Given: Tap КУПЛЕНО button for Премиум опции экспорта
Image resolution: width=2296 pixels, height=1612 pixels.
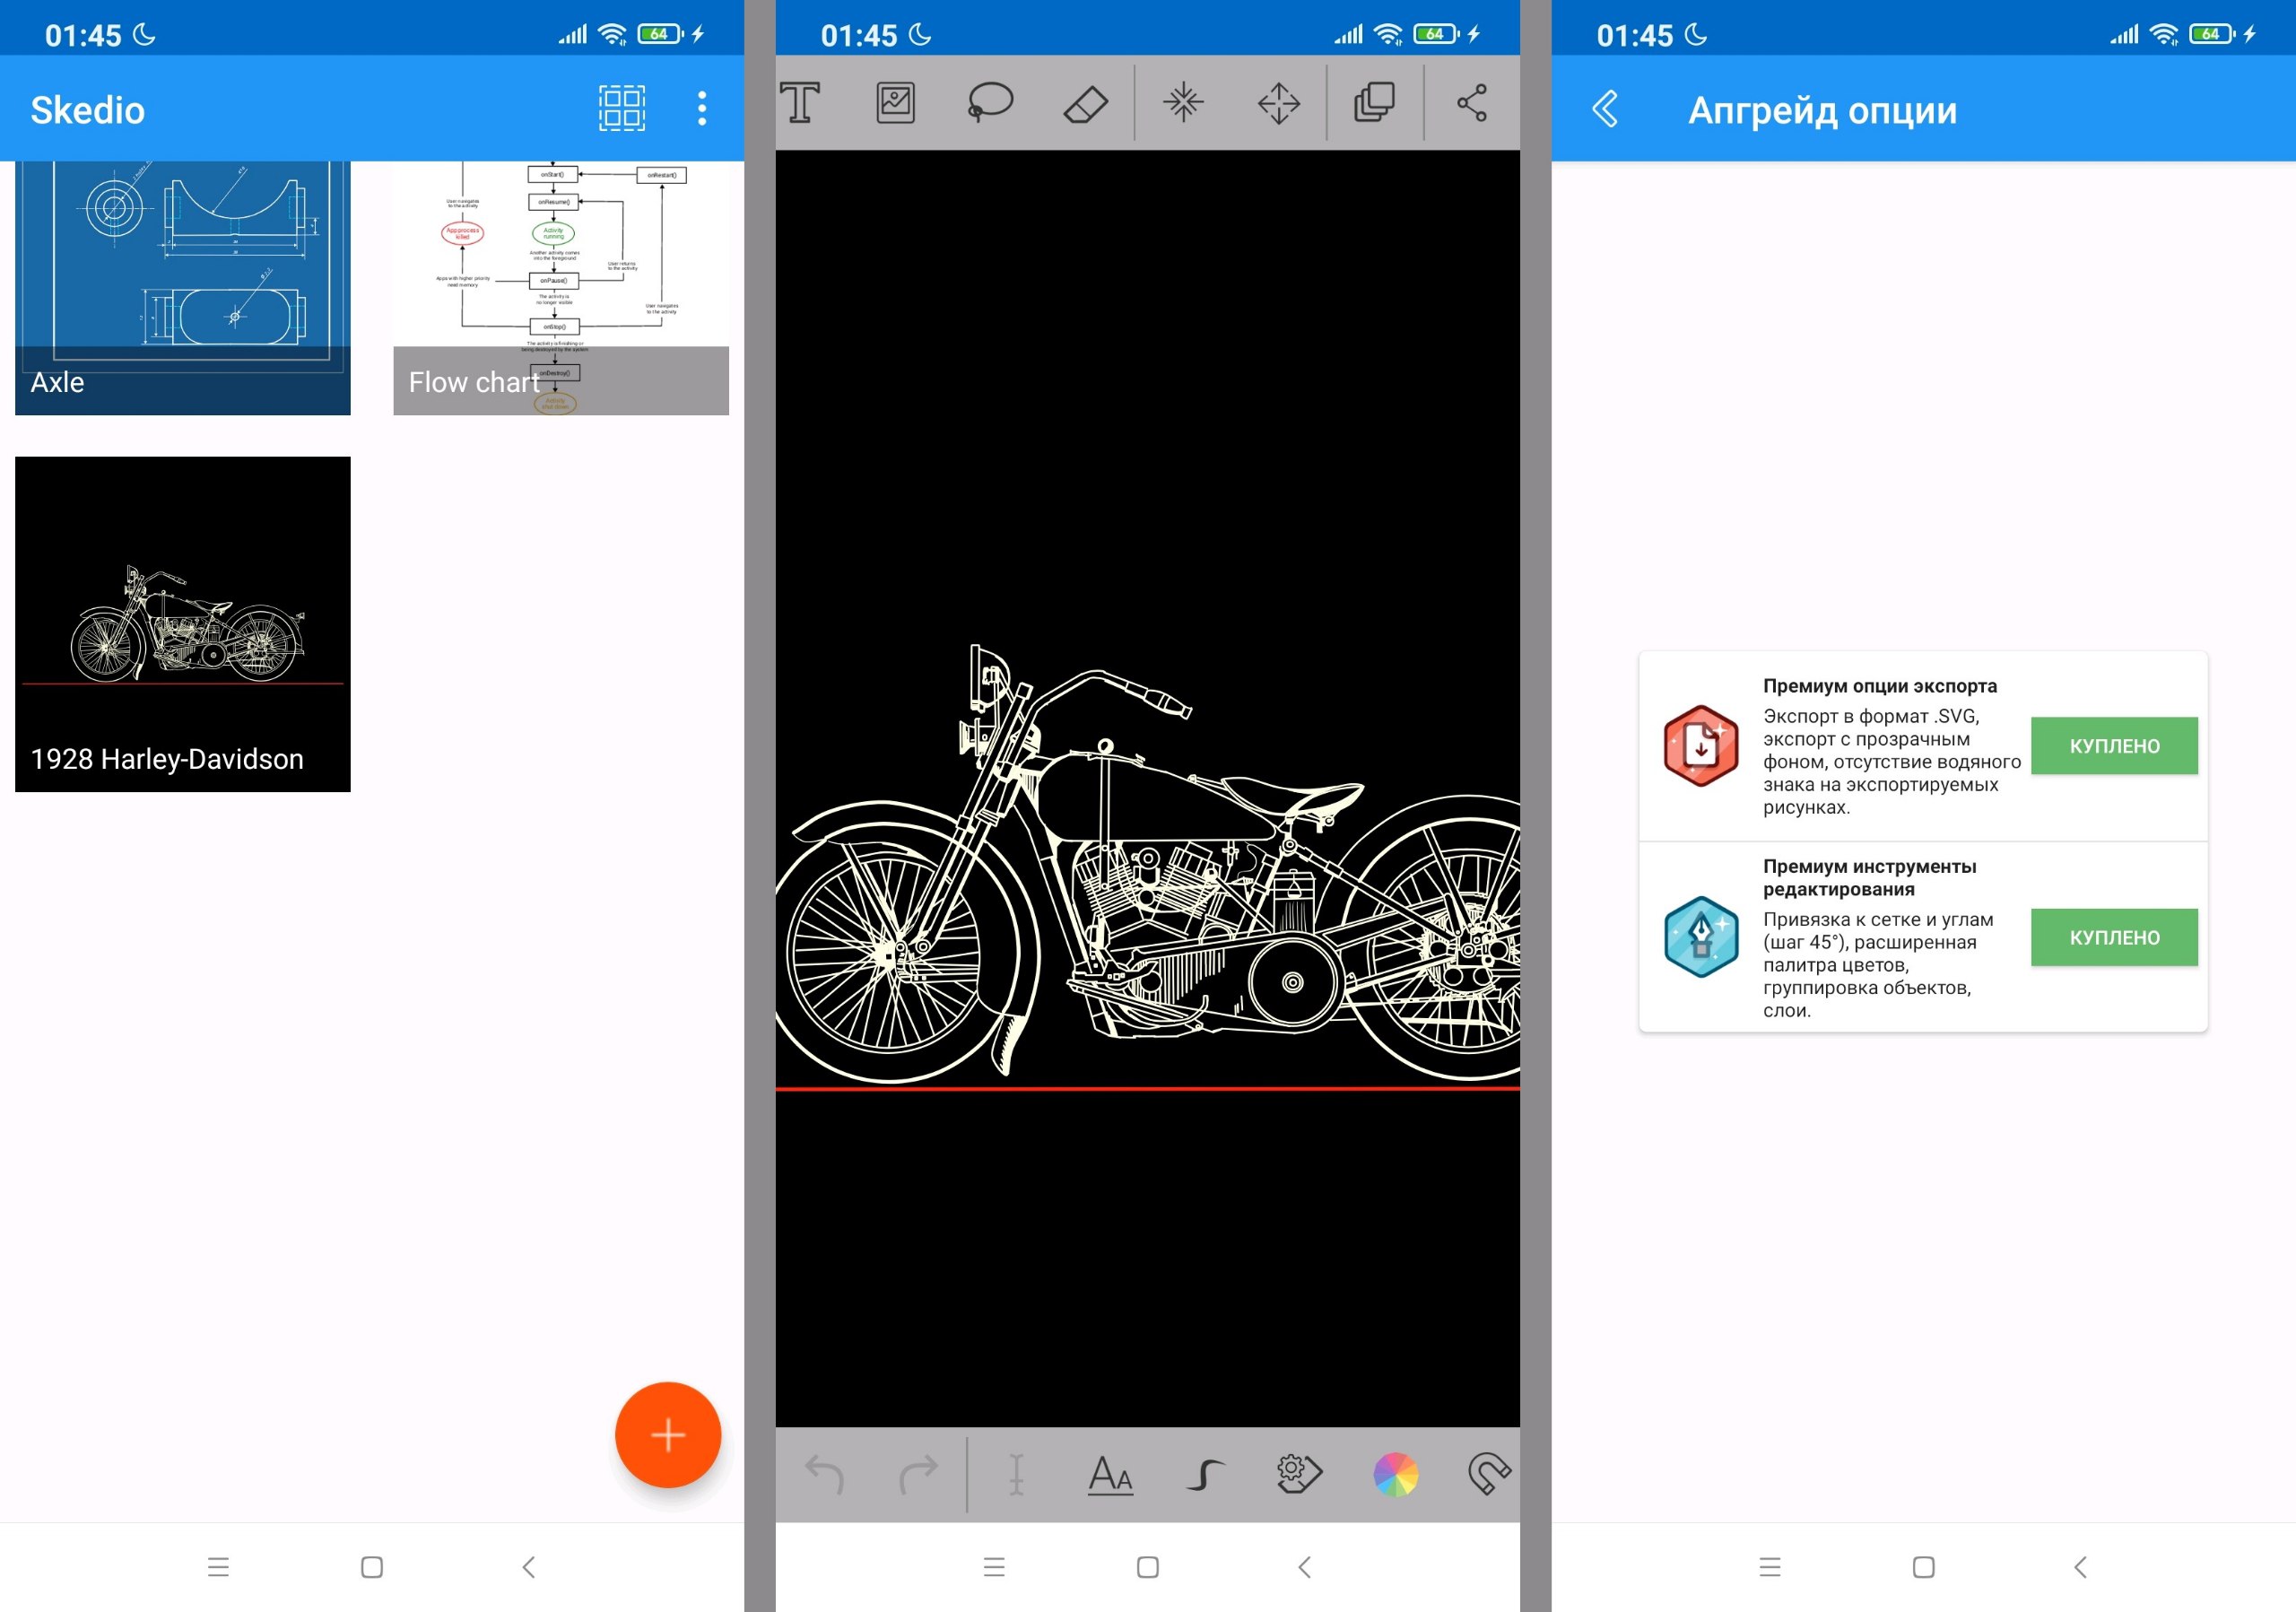Looking at the screenshot, I should coord(2114,746).
